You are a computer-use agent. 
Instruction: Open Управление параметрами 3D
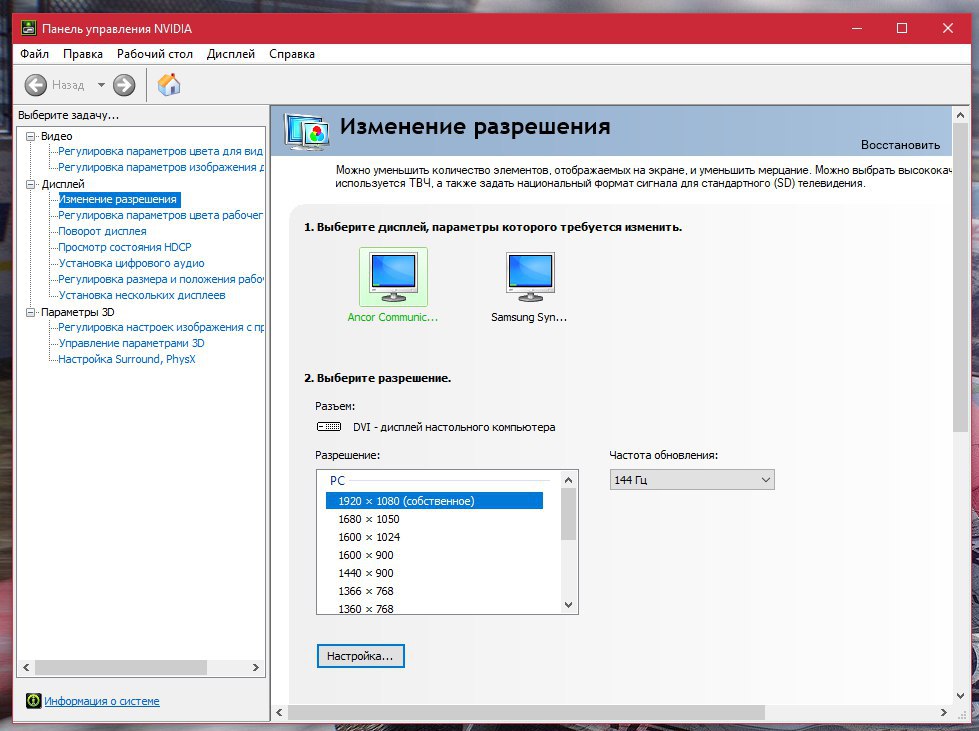click(131, 343)
